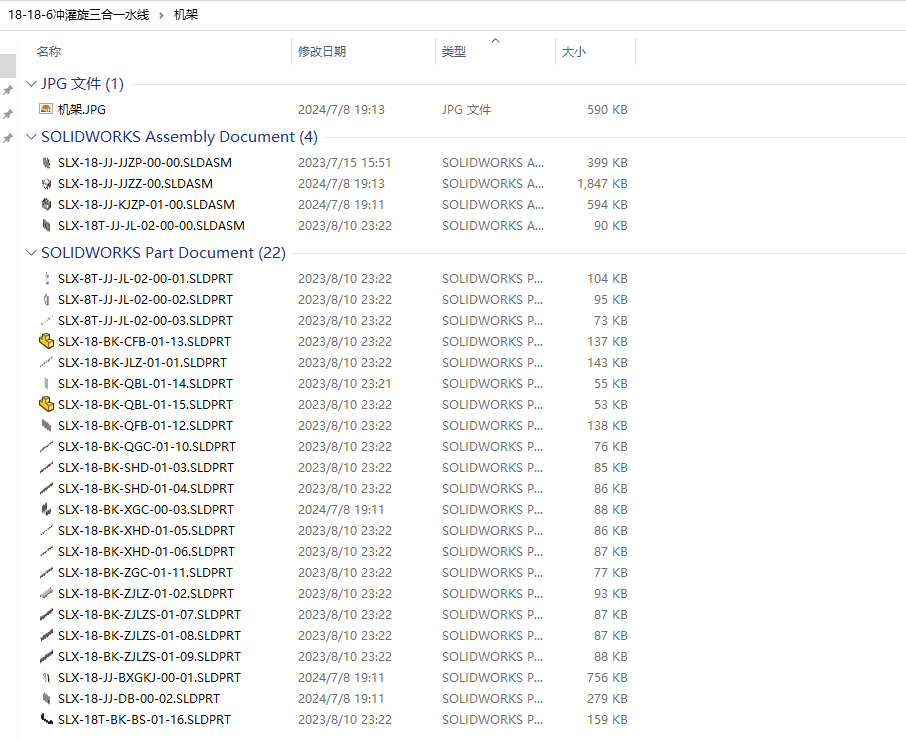
Task: Select the JPG 文件 (1) group header
Action: 83,84
